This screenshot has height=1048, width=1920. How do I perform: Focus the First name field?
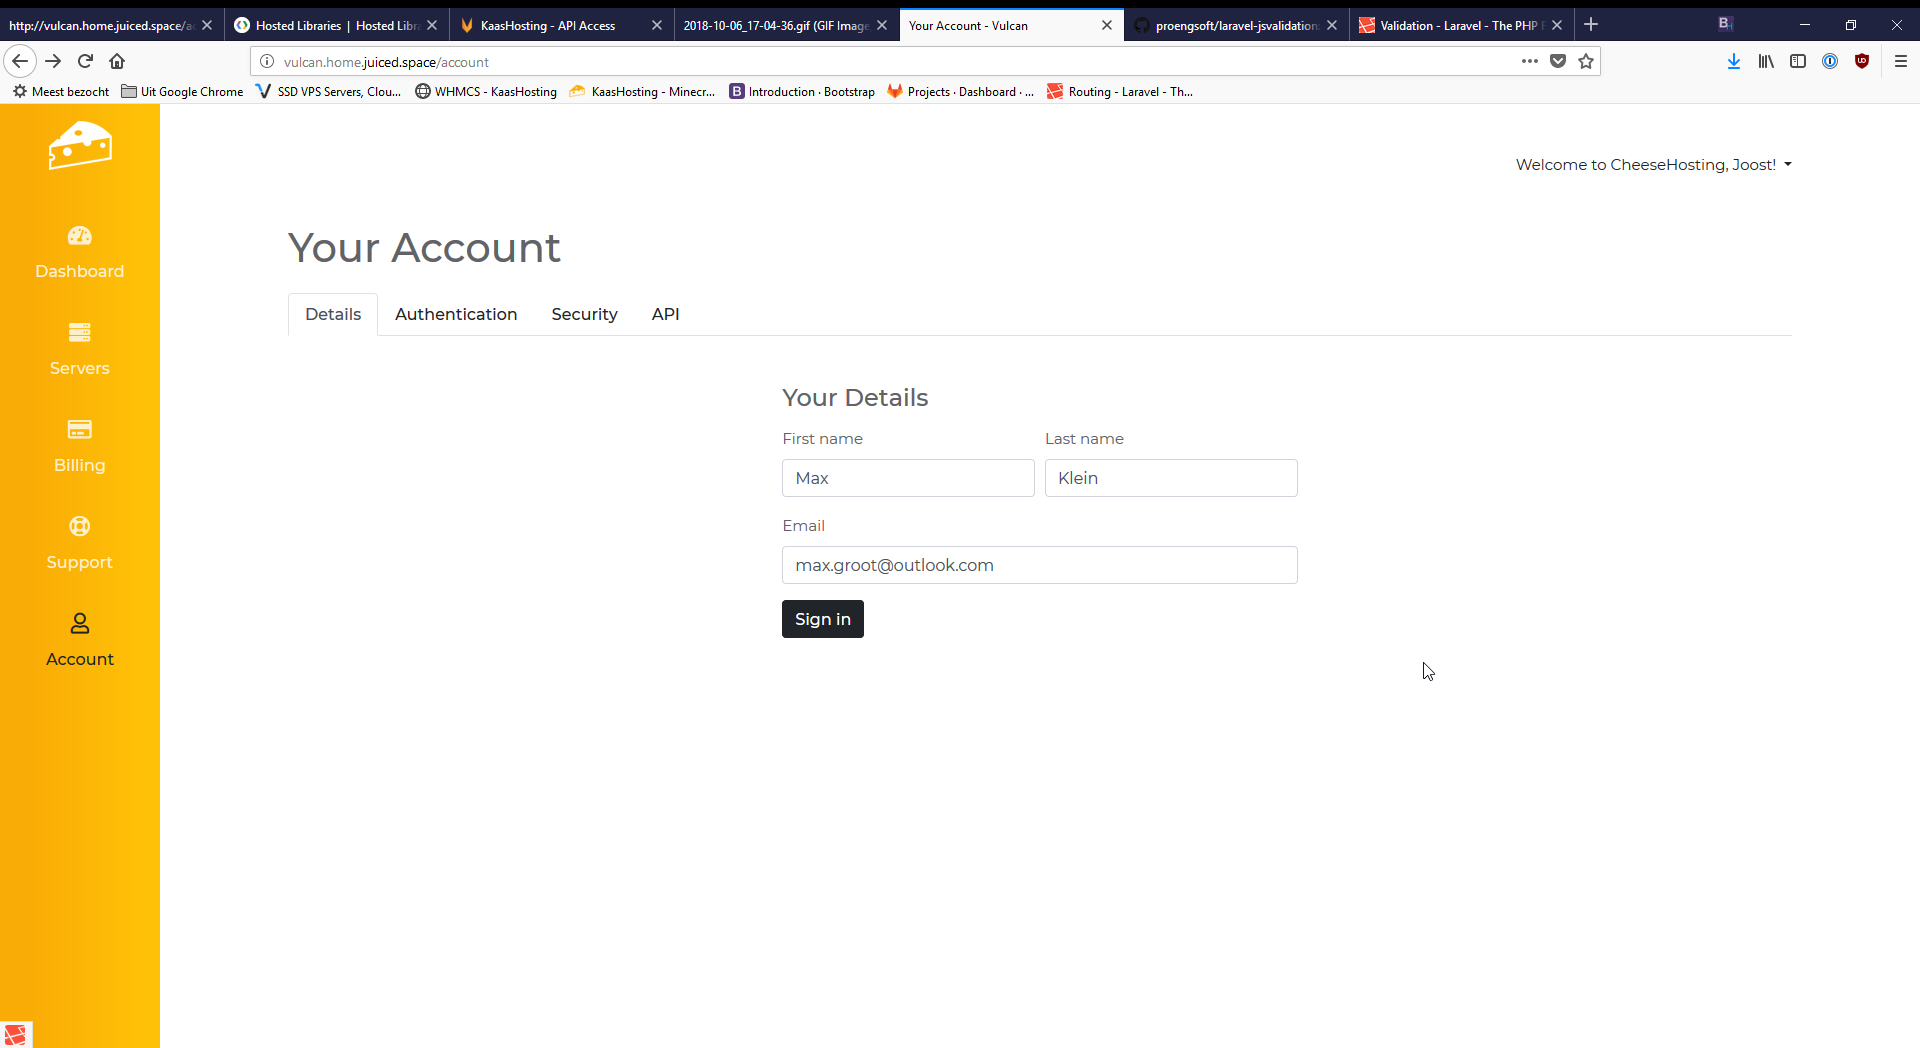[907, 478]
